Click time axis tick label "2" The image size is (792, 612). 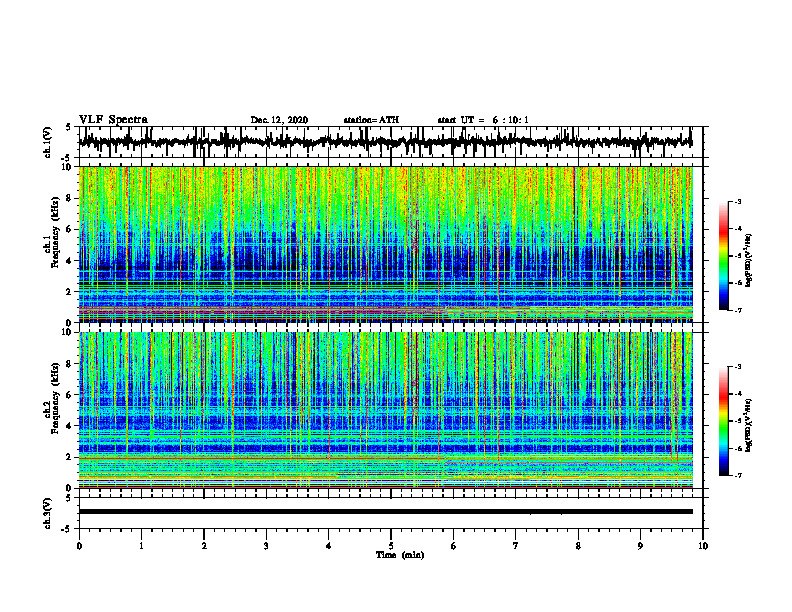pyautogui.click(x=204, y=546)
